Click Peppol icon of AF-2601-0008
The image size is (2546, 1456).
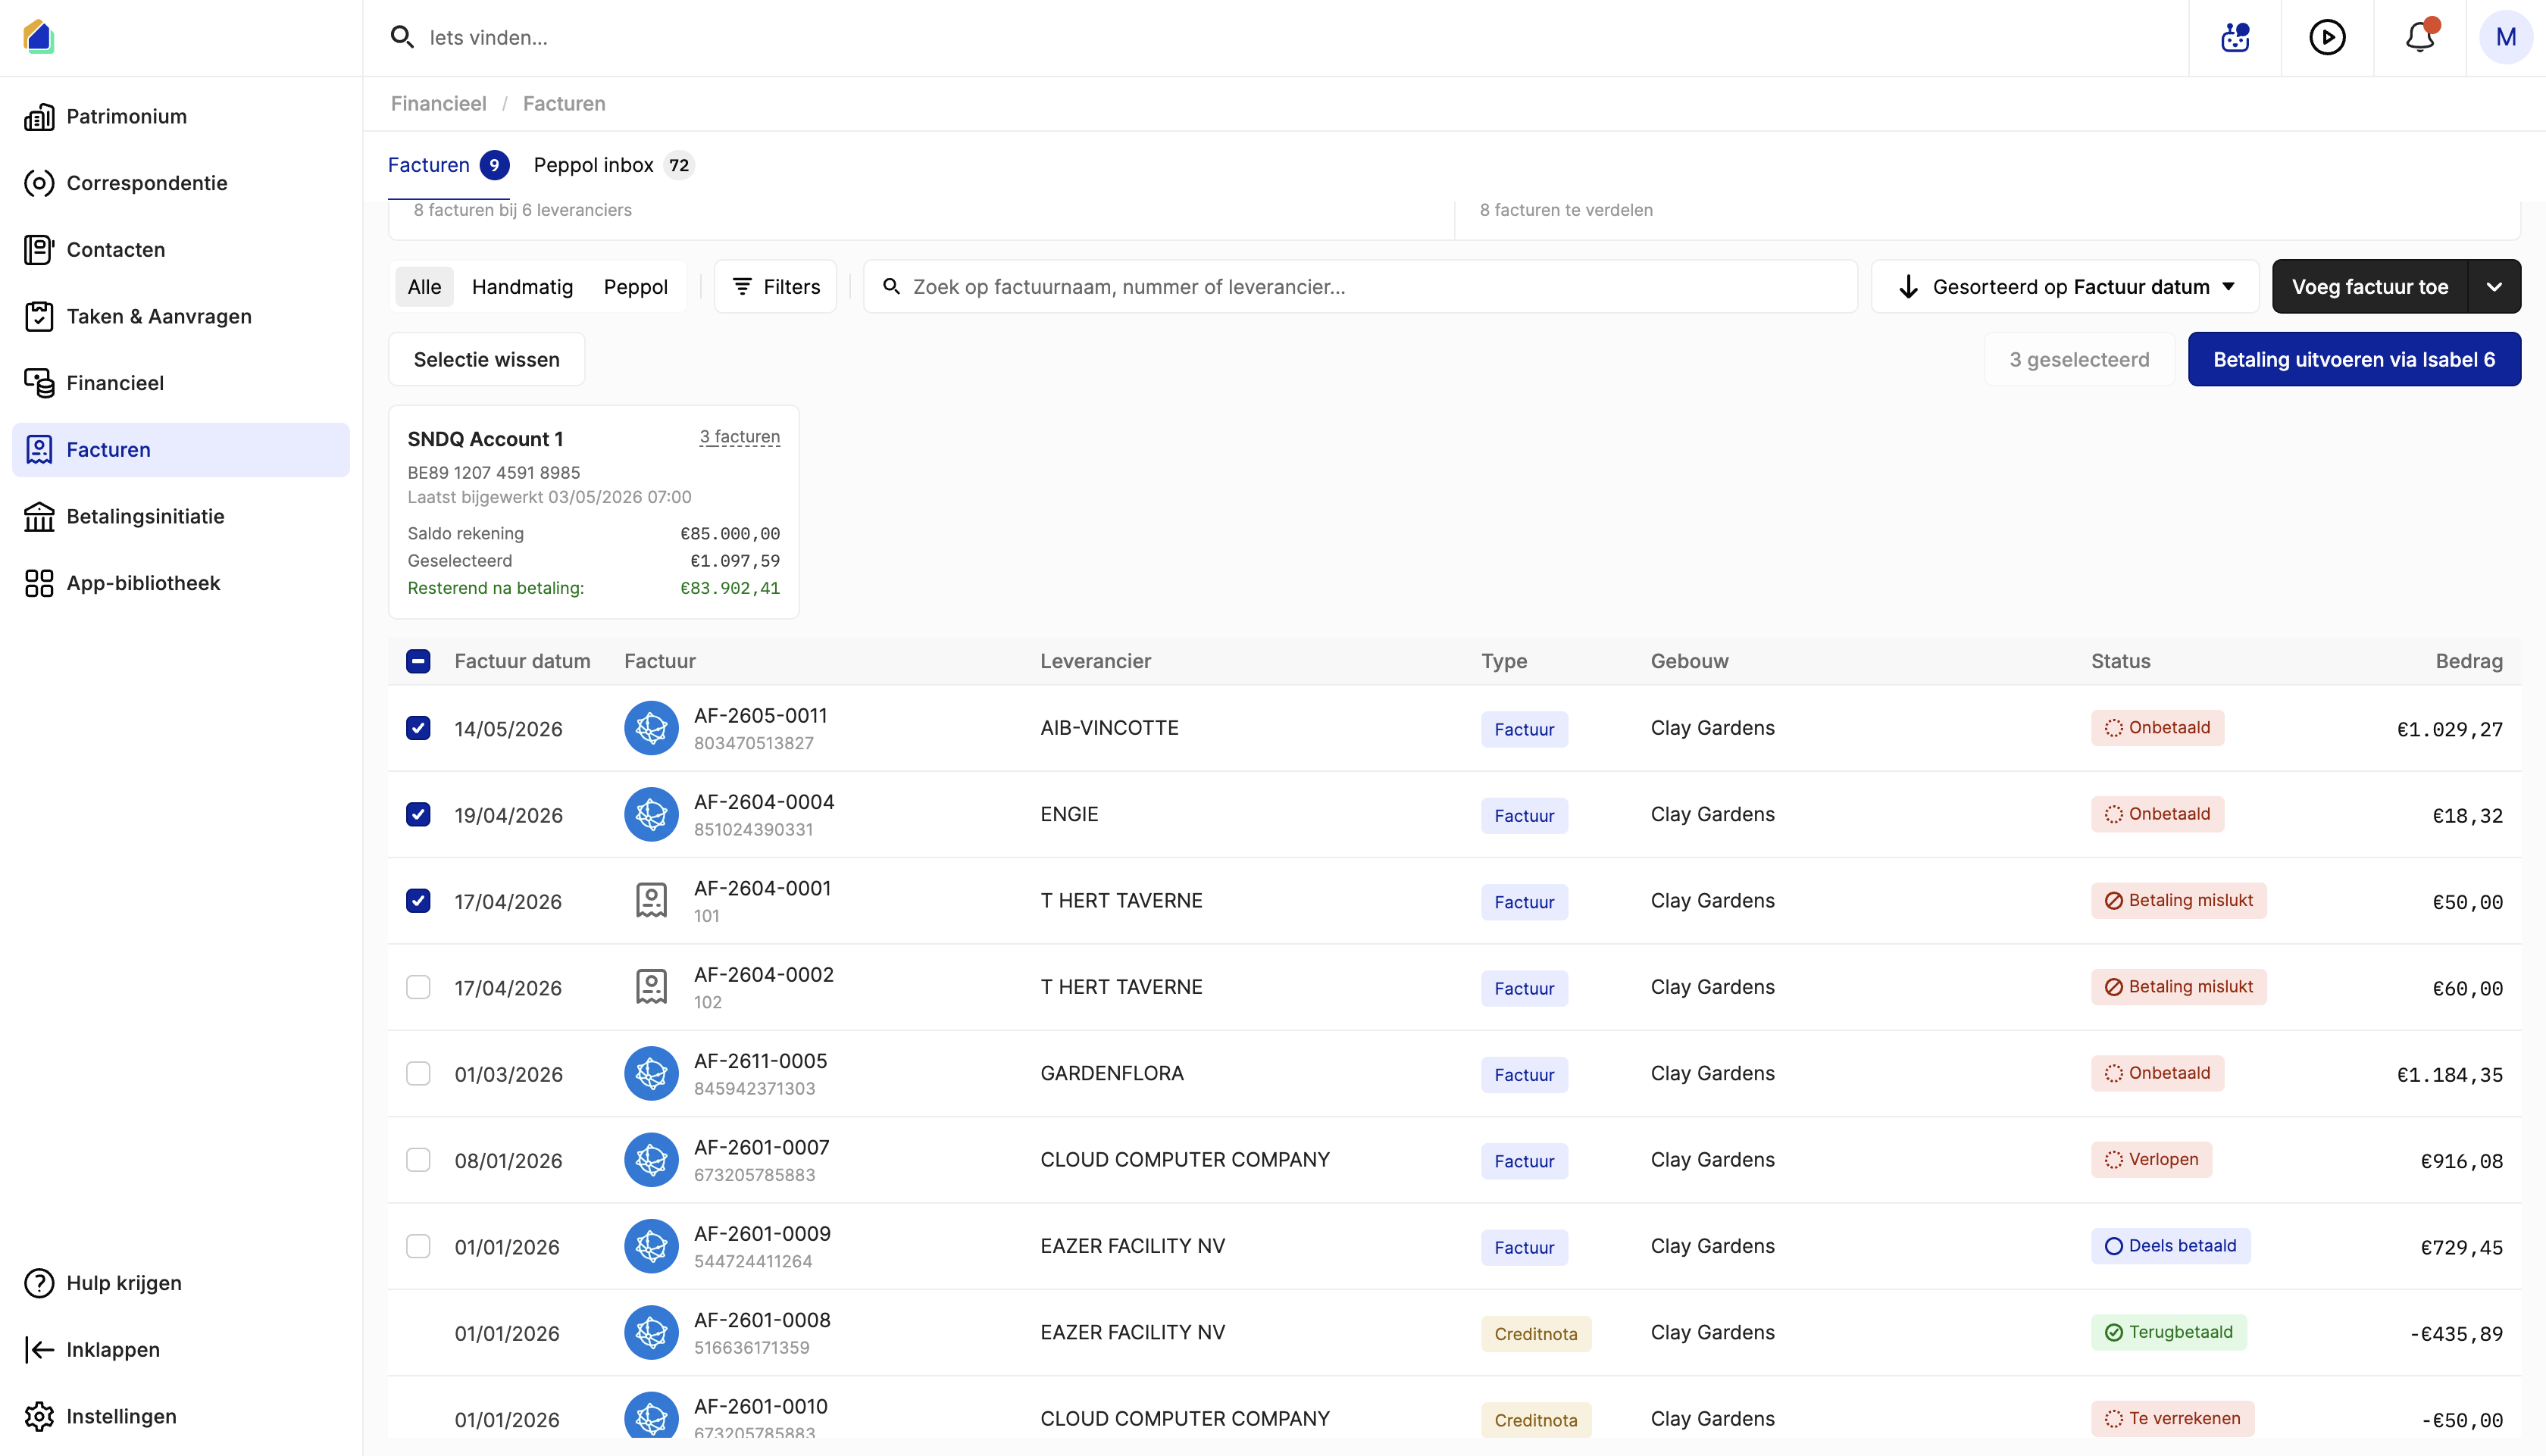[x=651, y=1332]
